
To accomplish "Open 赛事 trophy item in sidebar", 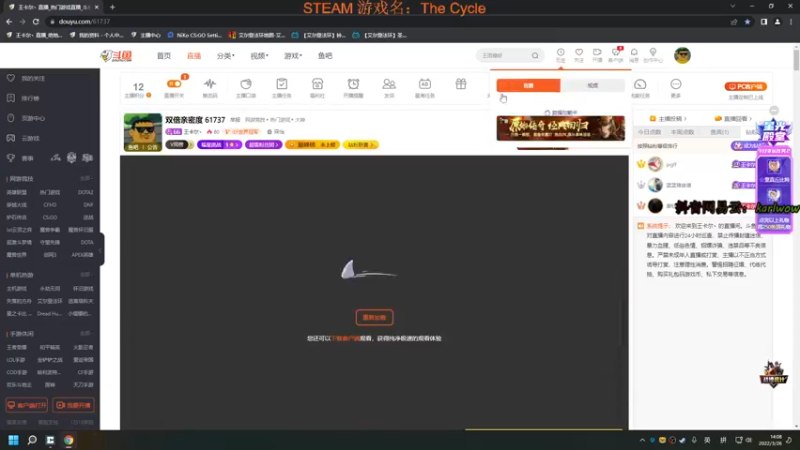I will coord(27,158).
